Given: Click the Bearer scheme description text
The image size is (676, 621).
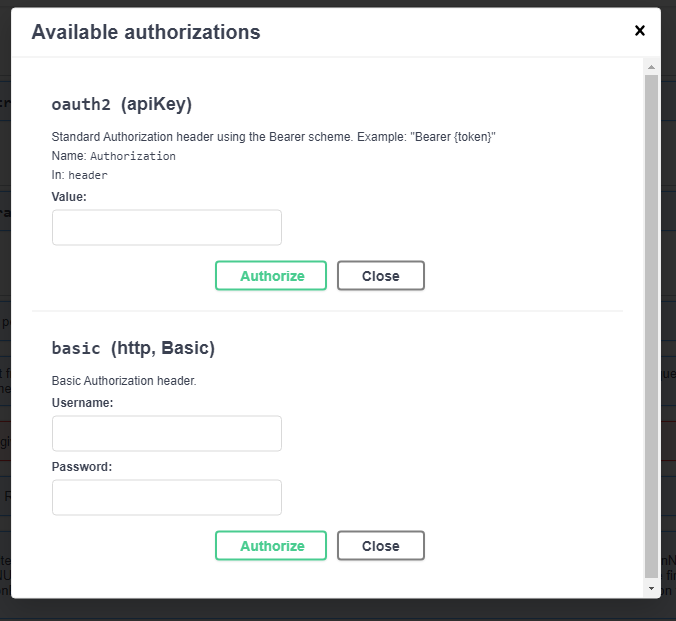Looking at the screenshot, I should 274,136.
